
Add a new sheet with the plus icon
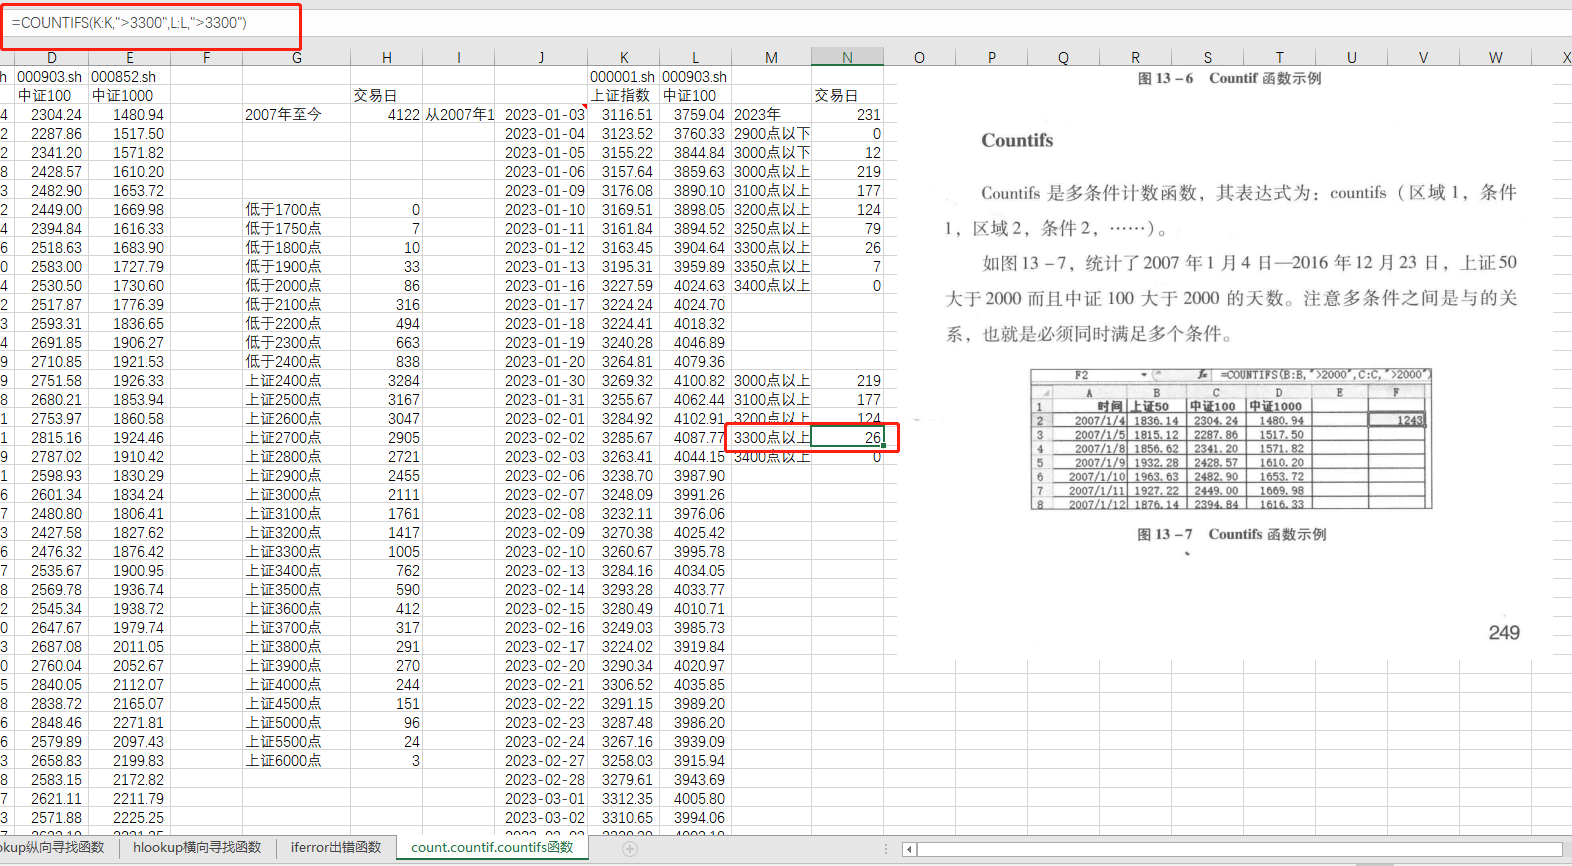(630, 848)
